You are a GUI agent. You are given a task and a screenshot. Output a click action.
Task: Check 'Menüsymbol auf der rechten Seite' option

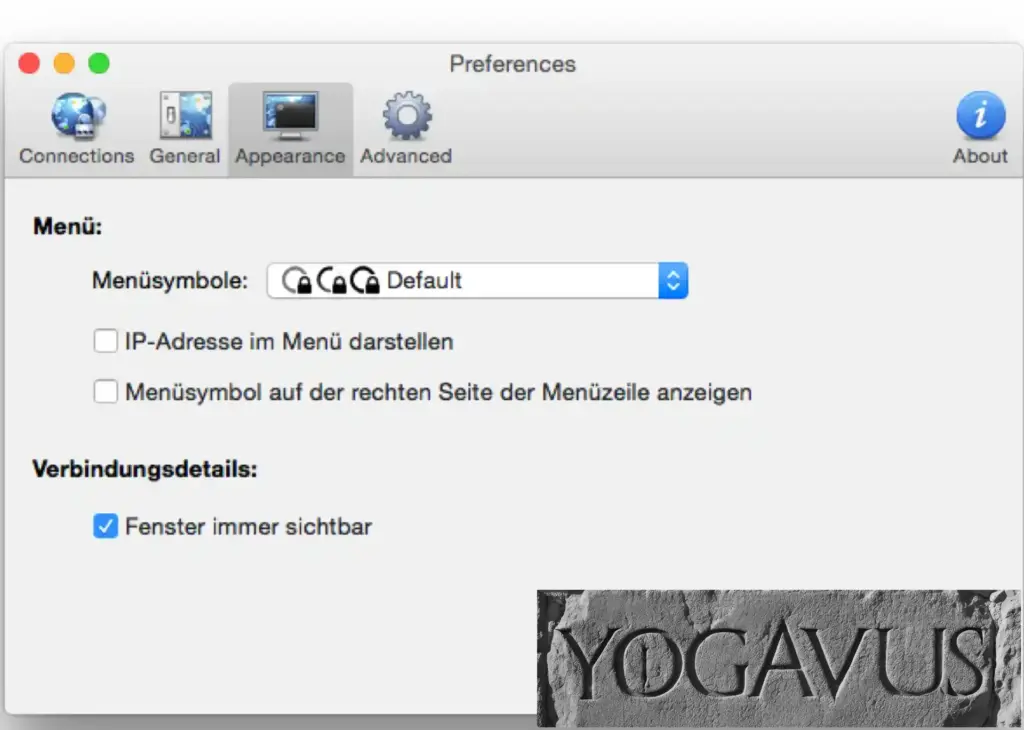coord(105,392)
